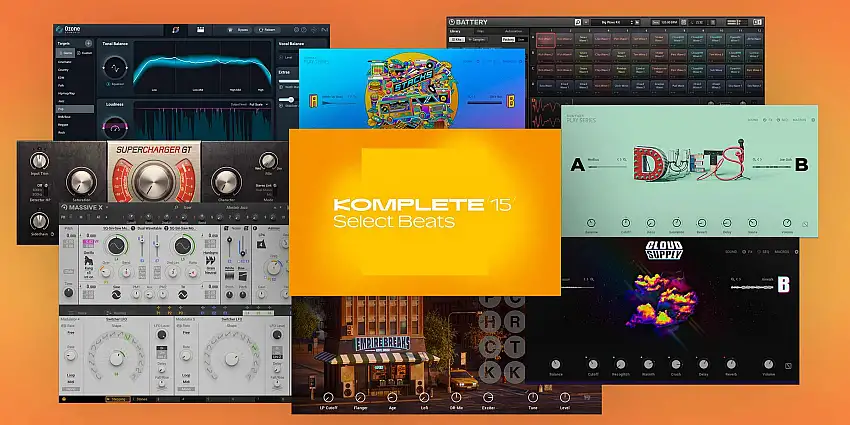This screenshot has height=425, width=850.
Task: Click the Battery view layout icon at far right
Action: [x=756, y=22]
